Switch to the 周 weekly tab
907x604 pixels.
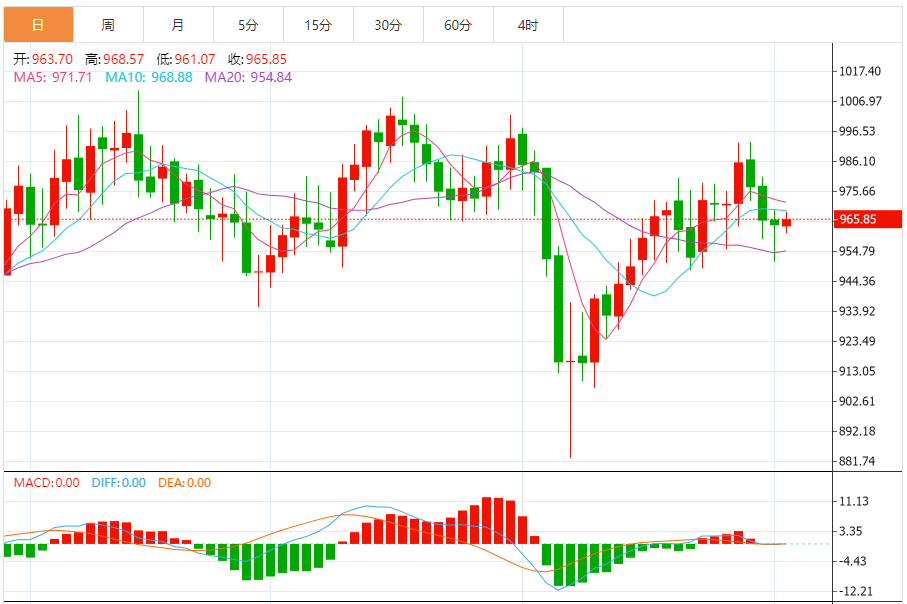108,25
